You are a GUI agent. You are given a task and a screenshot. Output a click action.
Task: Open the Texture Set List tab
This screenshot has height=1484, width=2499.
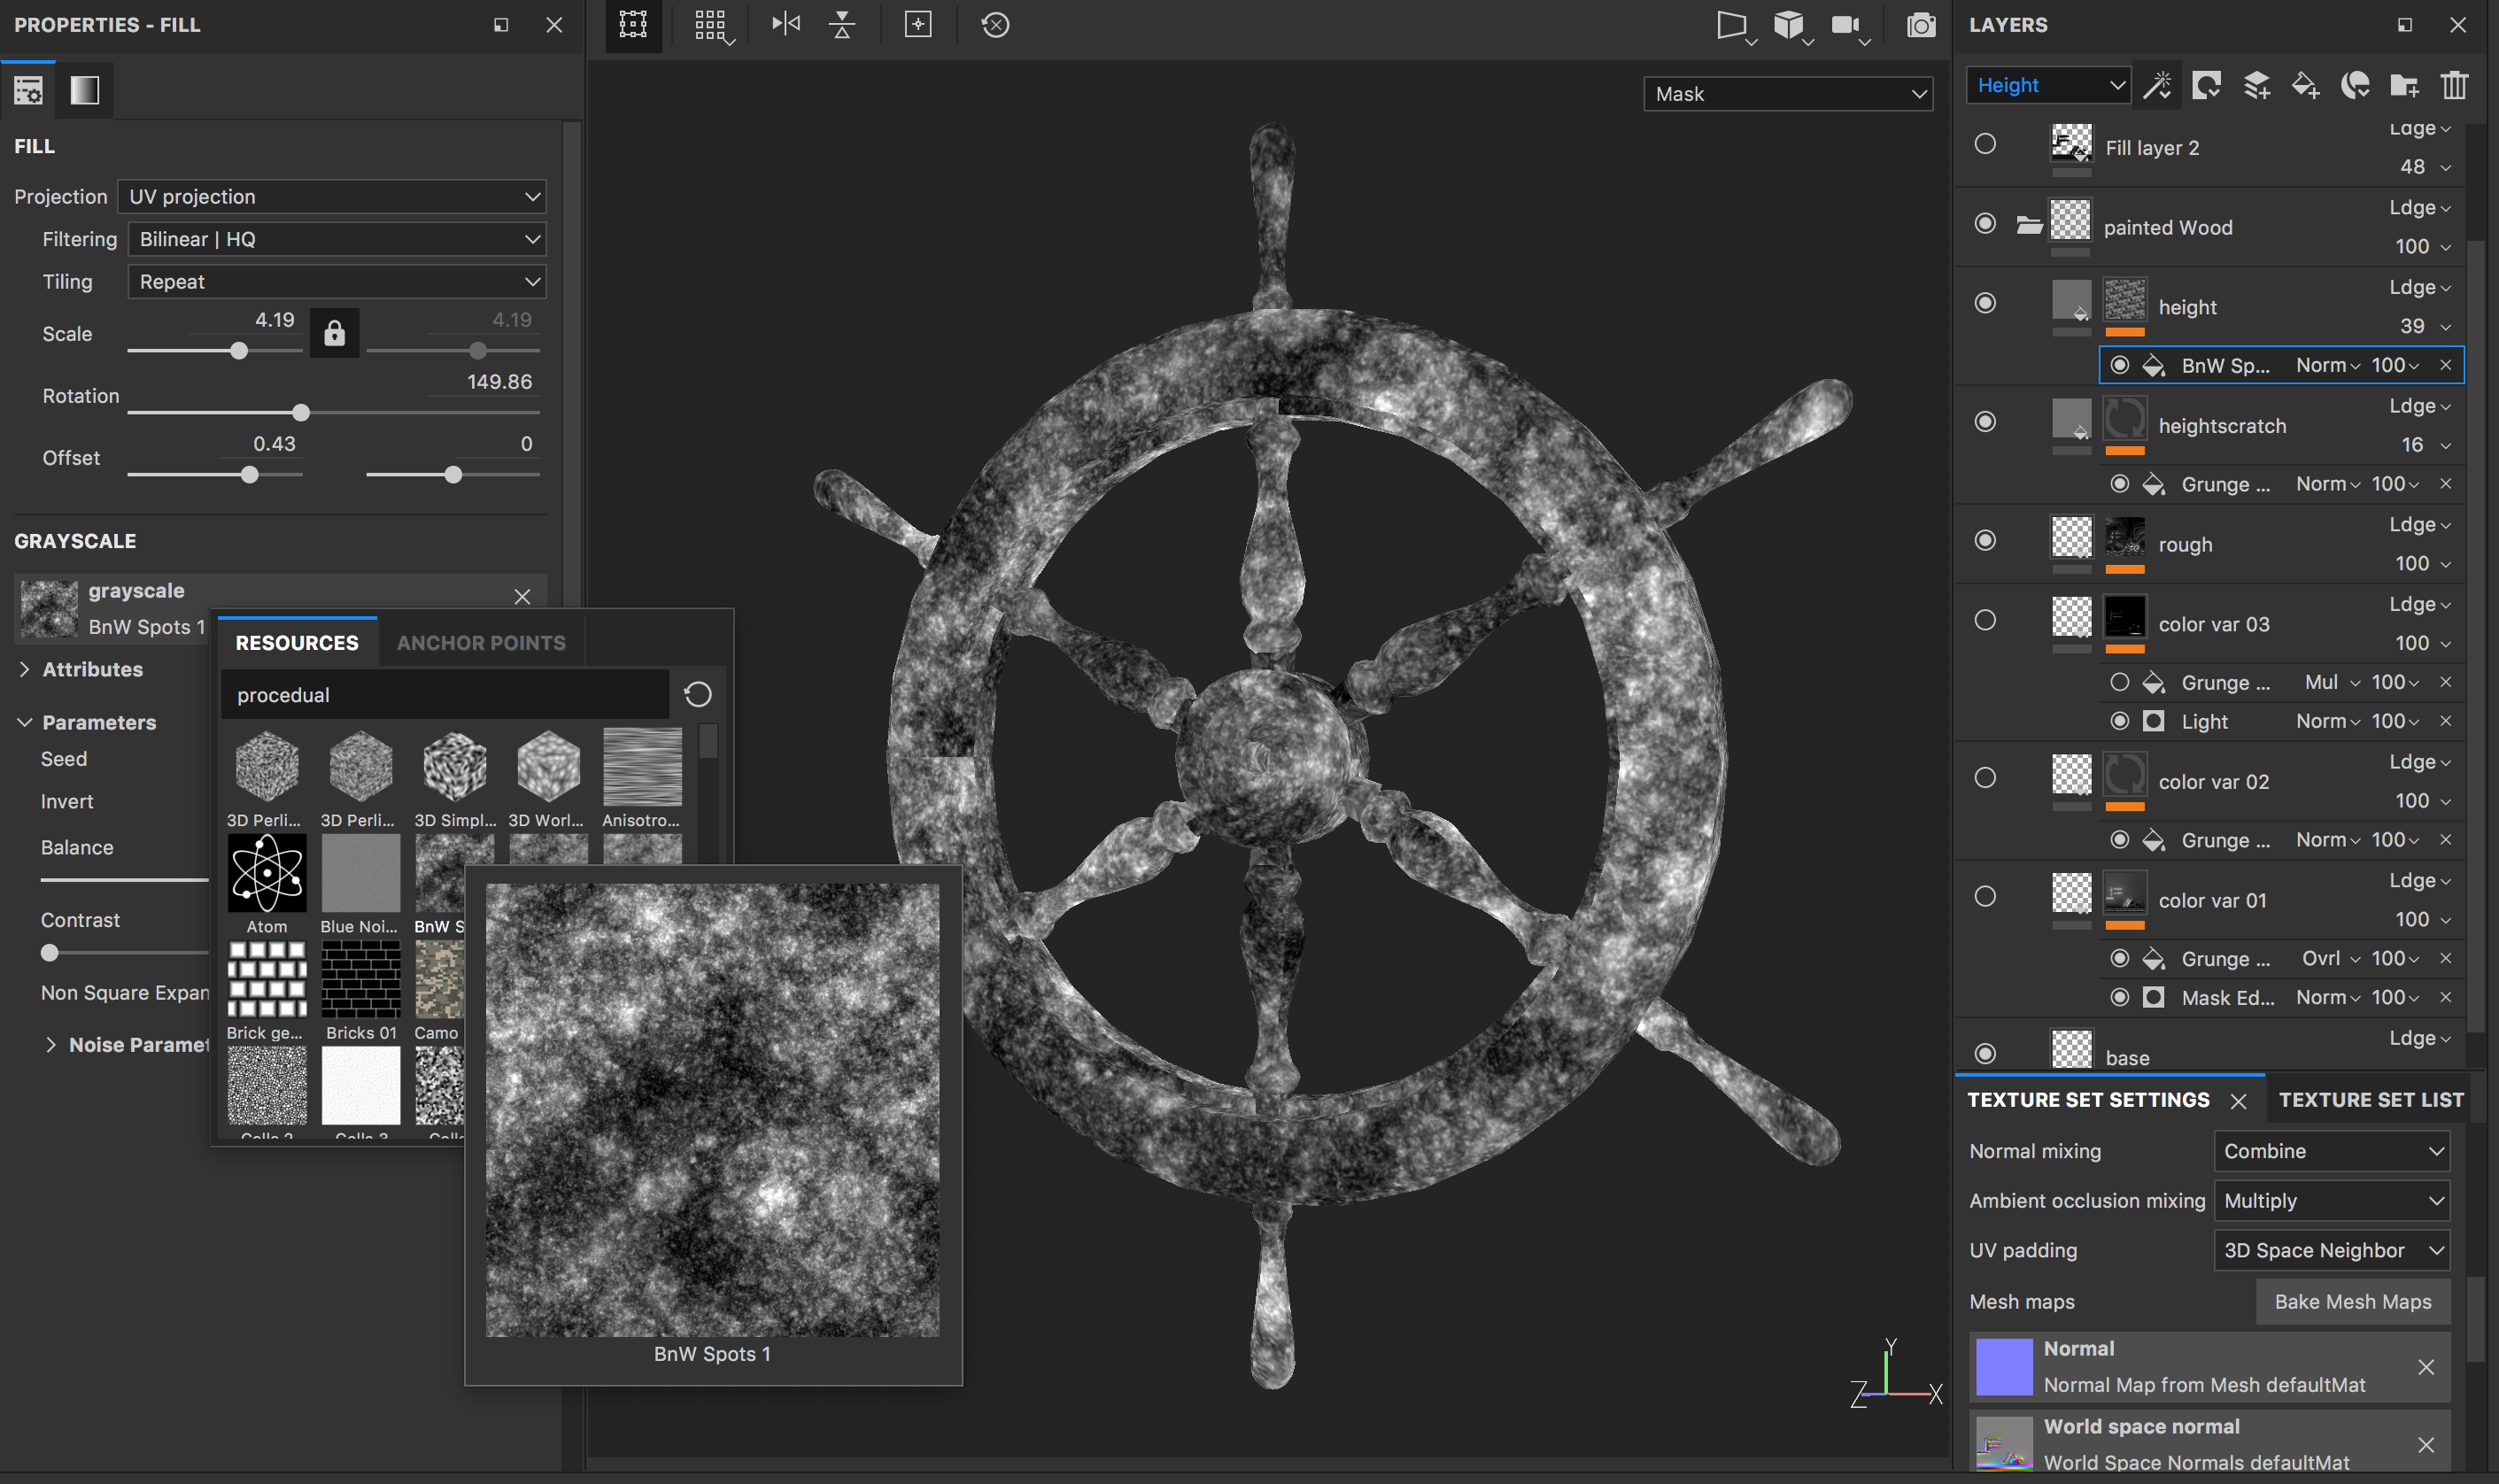[2371, 1099]
